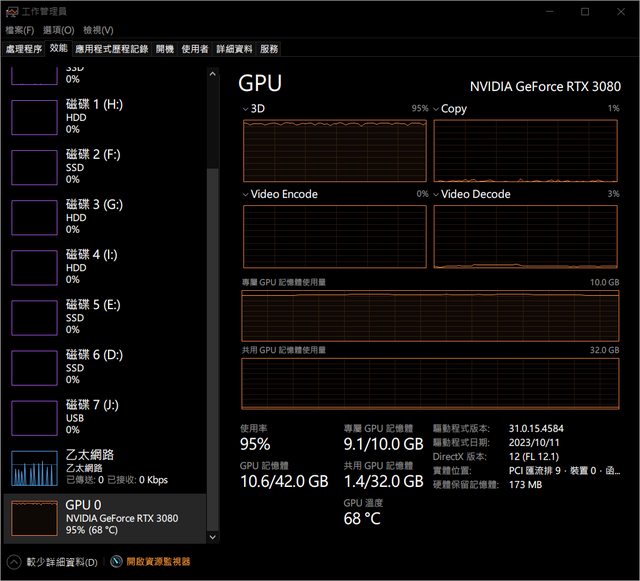Open the 檔案(F) menu

point(20,30)
